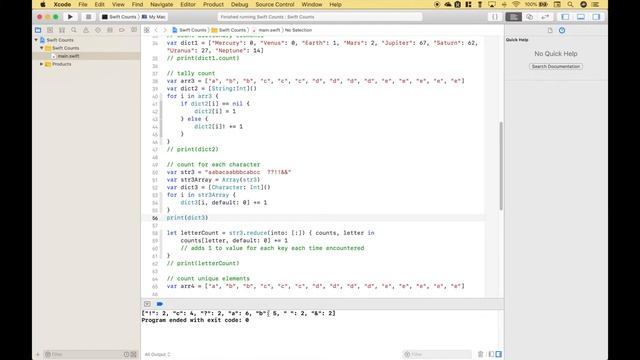
Task: Select the Products folder row
Action: 87,64
